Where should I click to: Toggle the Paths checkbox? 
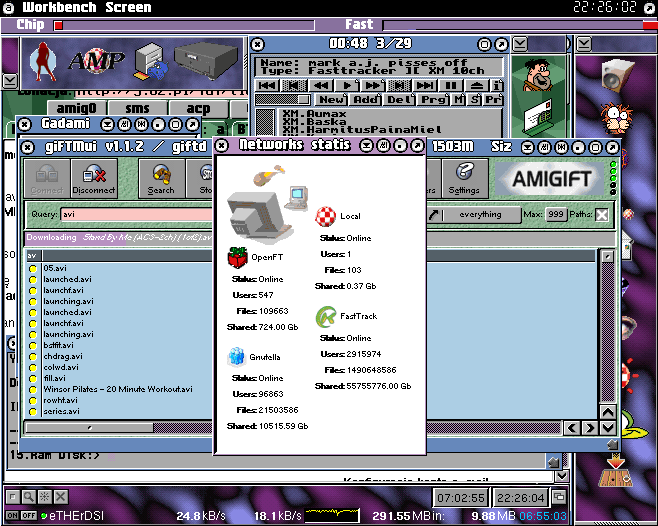click(602, 215)
